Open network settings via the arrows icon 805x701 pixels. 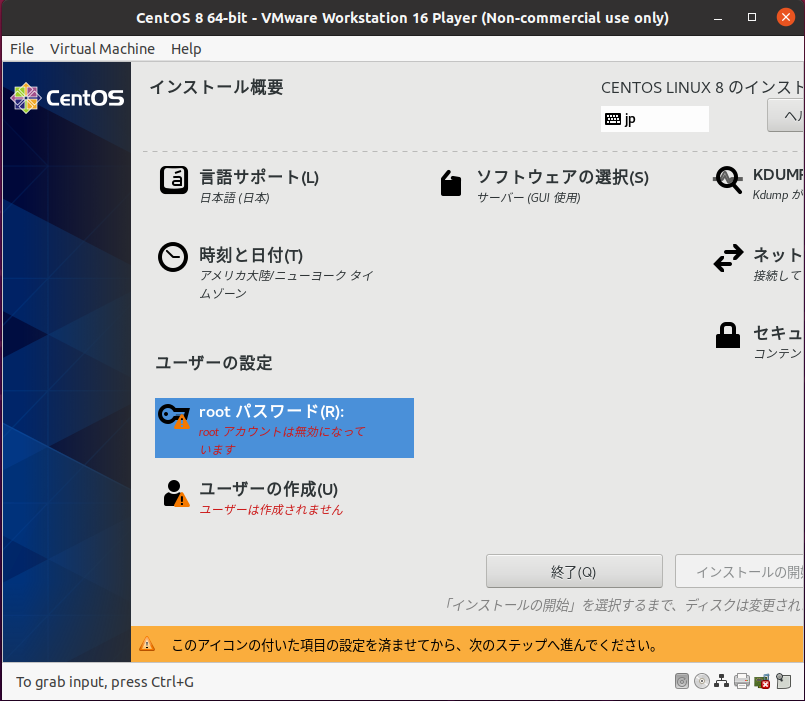pos(728,259)
